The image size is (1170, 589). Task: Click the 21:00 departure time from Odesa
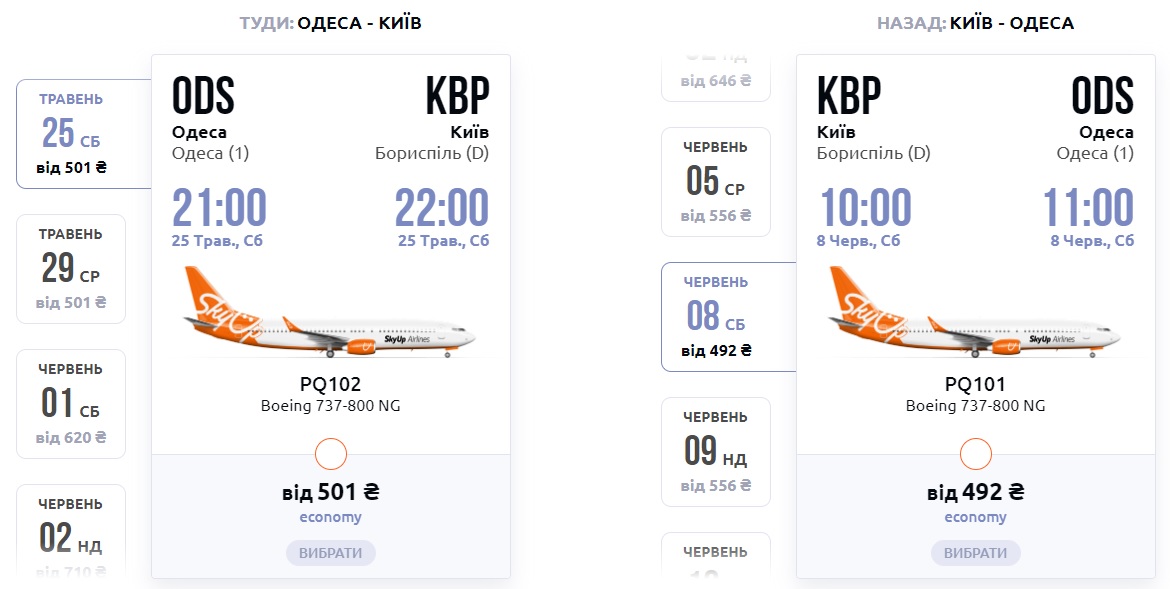219,208
